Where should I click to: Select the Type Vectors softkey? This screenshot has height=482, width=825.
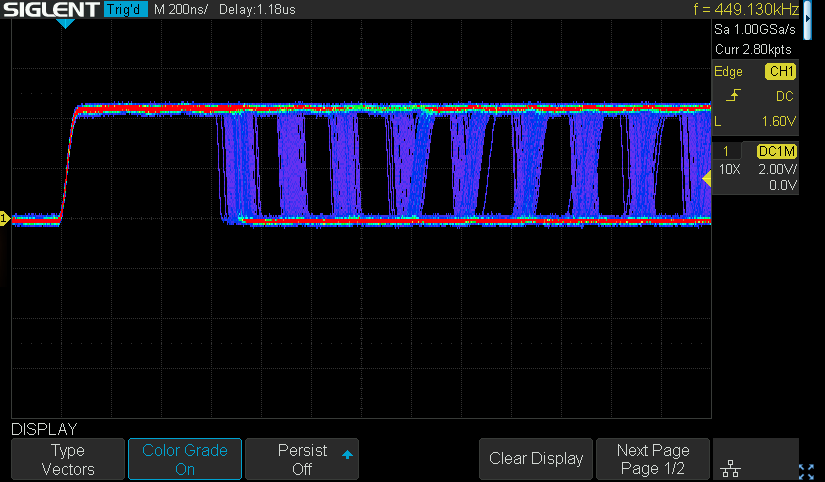pyautogui.click(x=68, y=459)
